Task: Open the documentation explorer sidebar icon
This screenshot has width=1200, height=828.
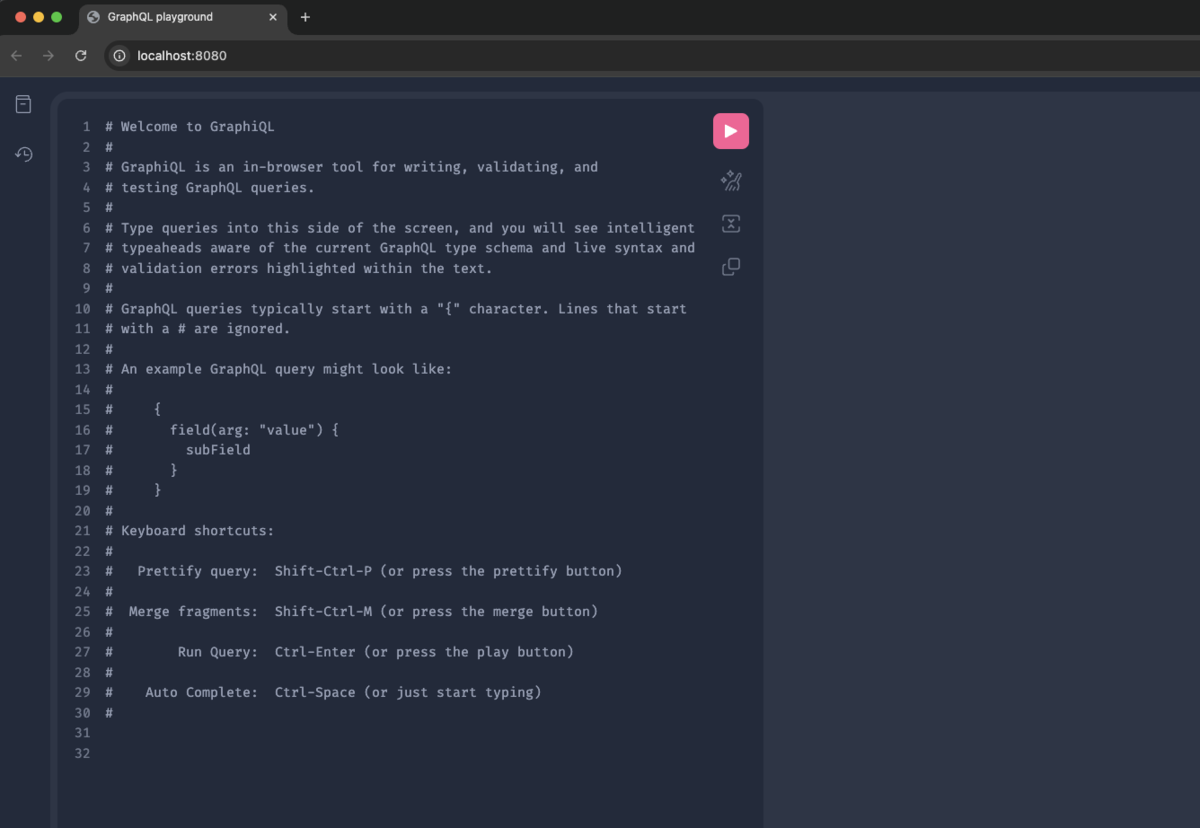Action: pos(23,104)
